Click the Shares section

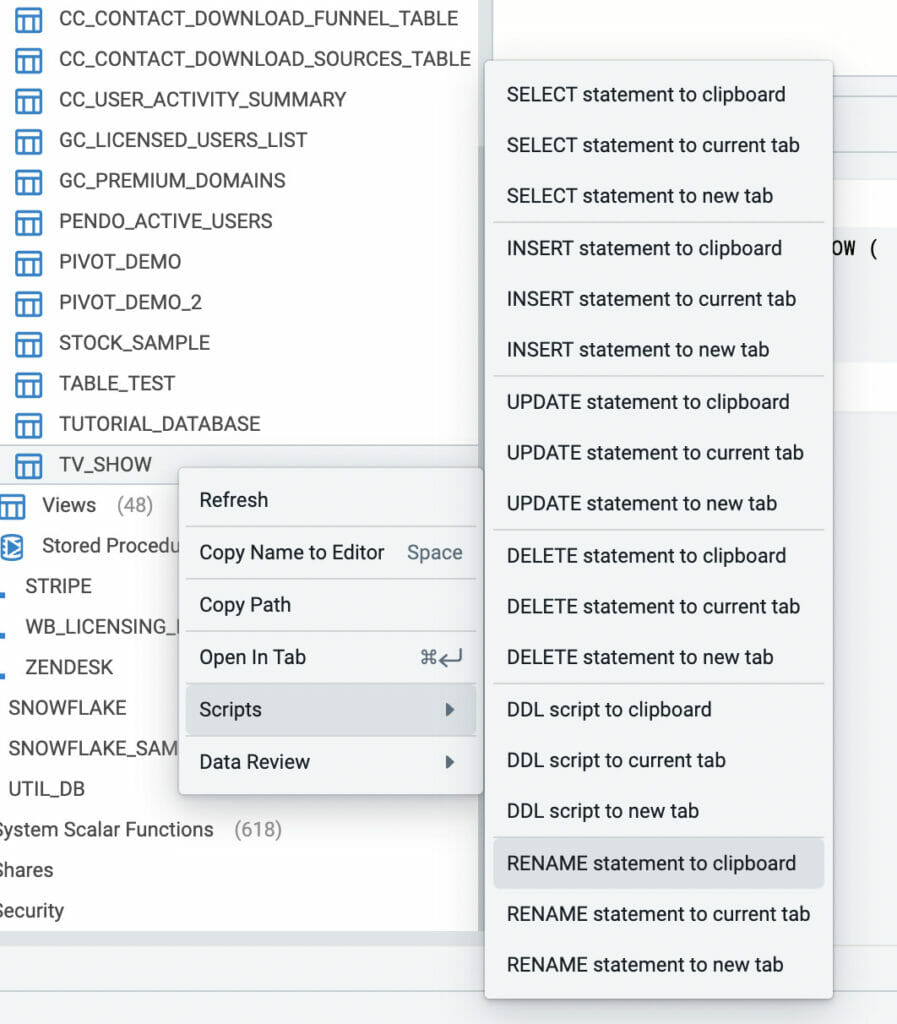pyautogui.click(x=27, y=870)
